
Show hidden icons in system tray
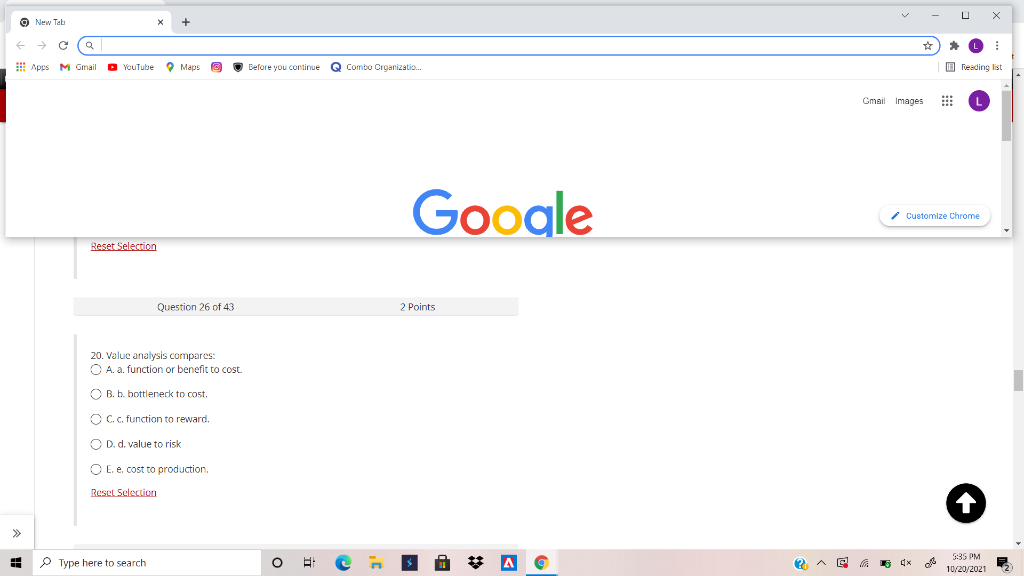tap(820, 562)
